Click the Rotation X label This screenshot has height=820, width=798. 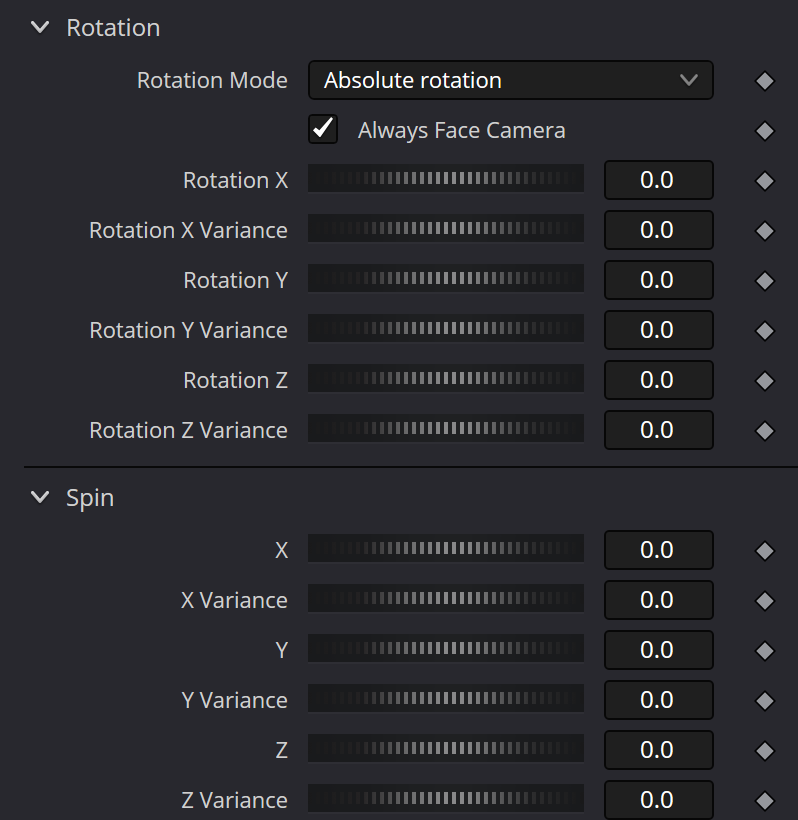tap(235, 180)
